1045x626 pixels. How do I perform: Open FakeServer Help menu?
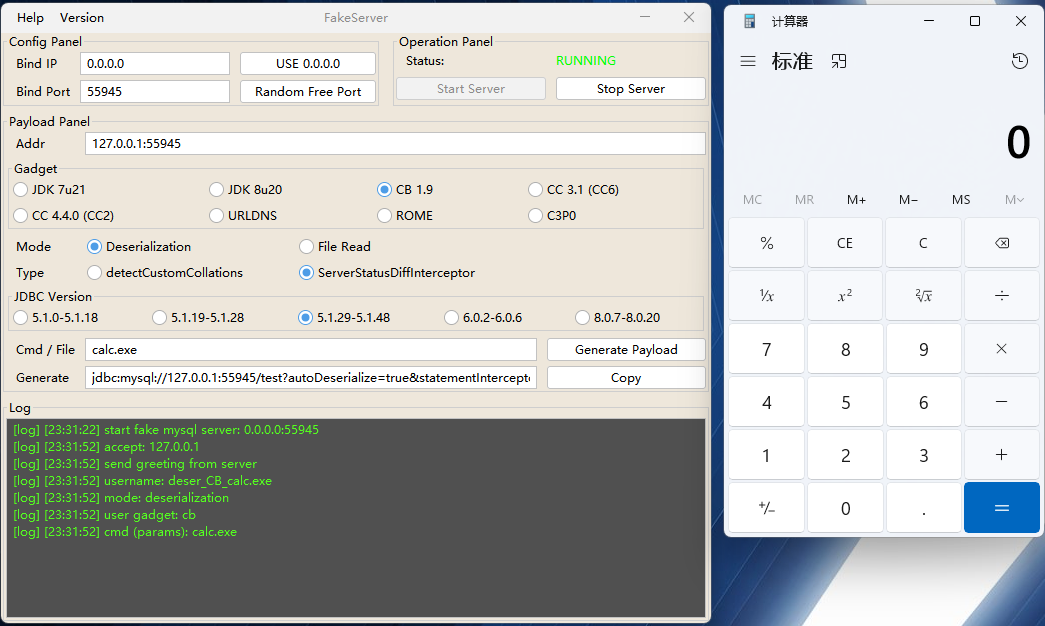coord(30,18)
